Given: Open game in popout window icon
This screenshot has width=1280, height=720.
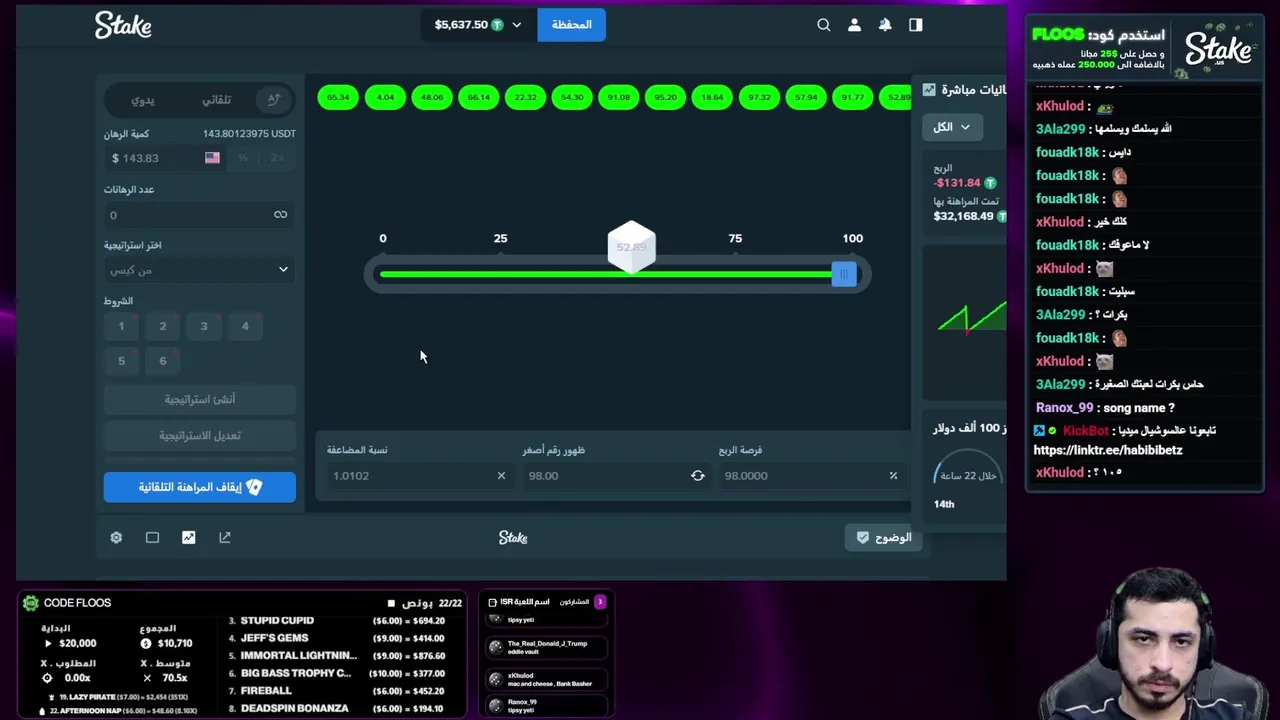Looking at the screenshot, I should [225, 538].
